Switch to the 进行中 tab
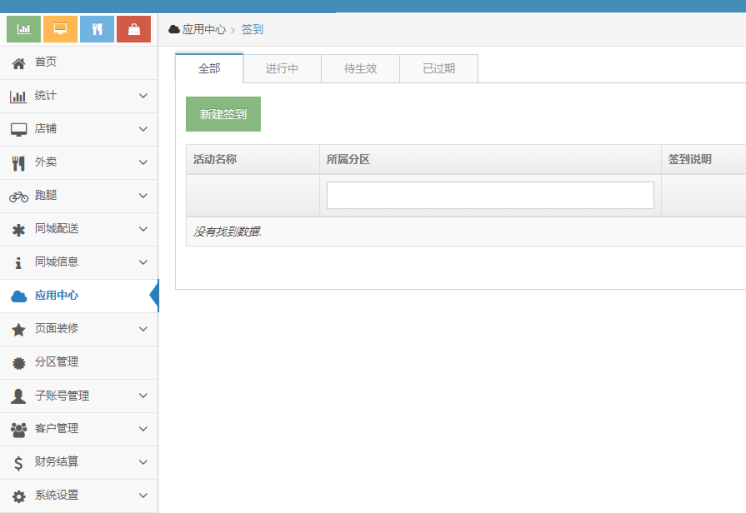This screenshot has width=746, height=513. coord(282,69)
